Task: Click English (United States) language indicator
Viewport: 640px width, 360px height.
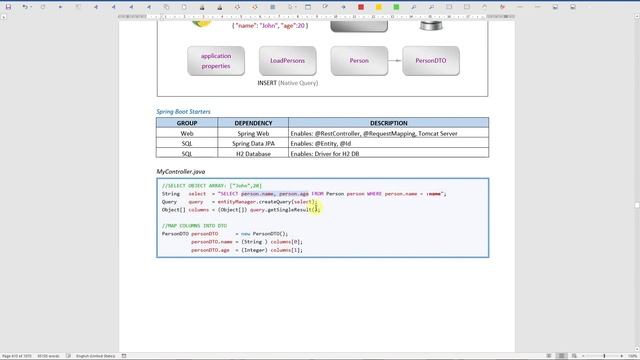Action: pyautogui.click(x=96, y=356)
